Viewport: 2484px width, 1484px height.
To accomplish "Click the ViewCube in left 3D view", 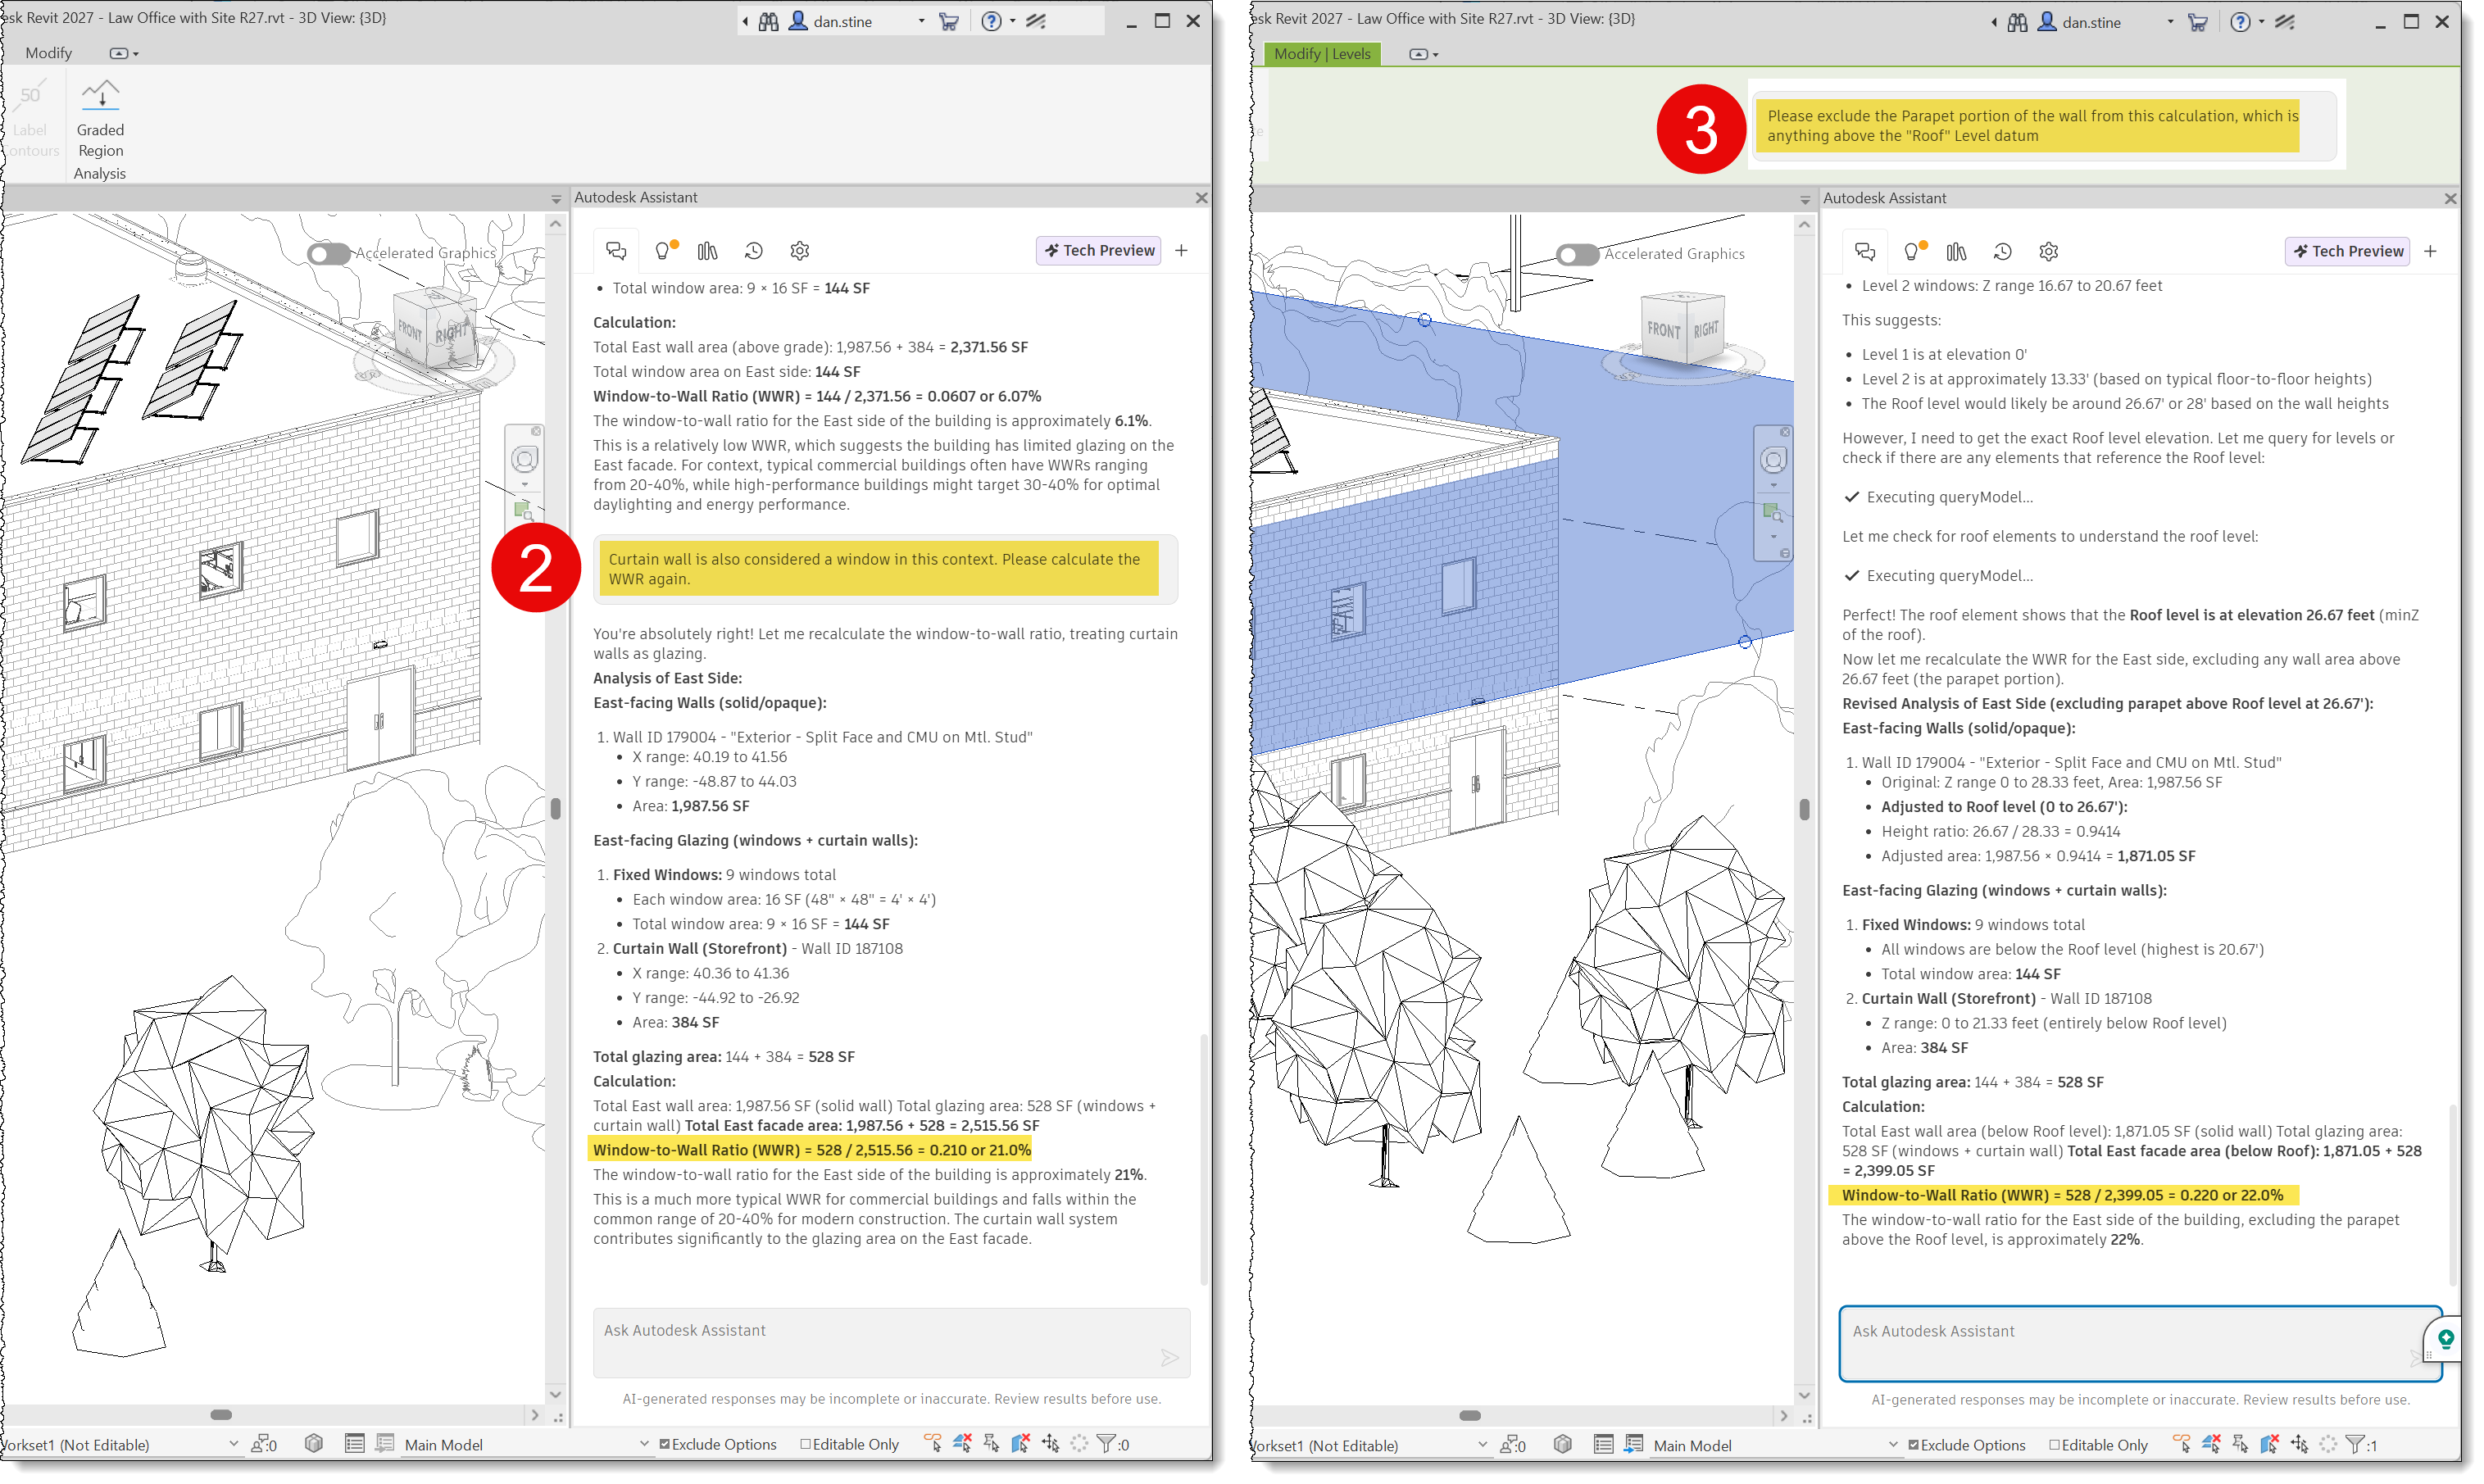I will point(434,328).
